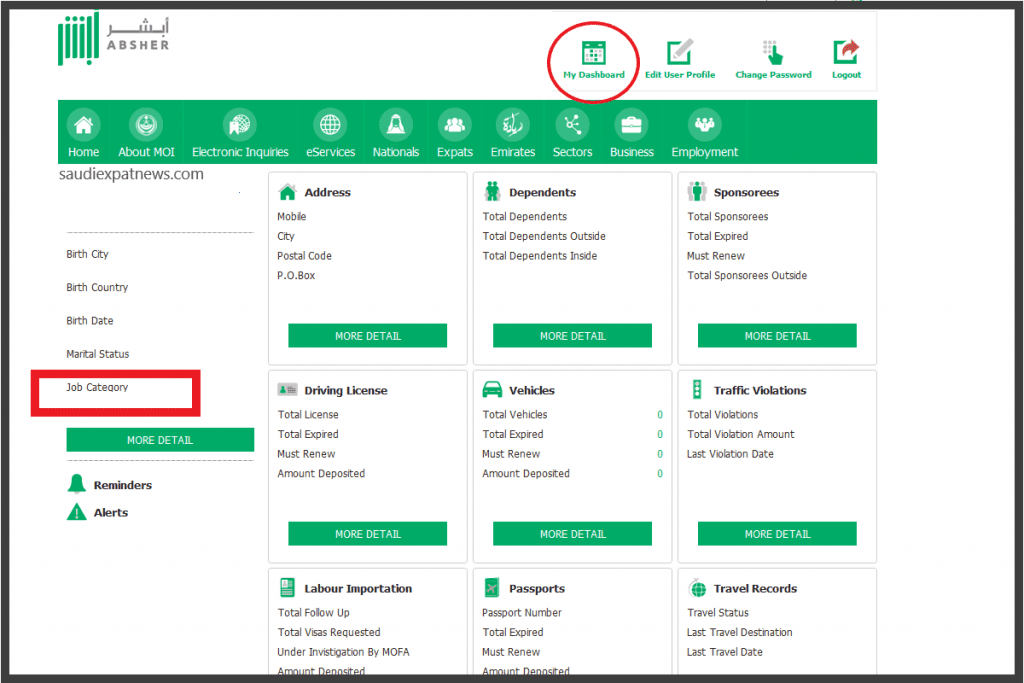
Task: Click the Labour Importation icon
Action: 287,588
